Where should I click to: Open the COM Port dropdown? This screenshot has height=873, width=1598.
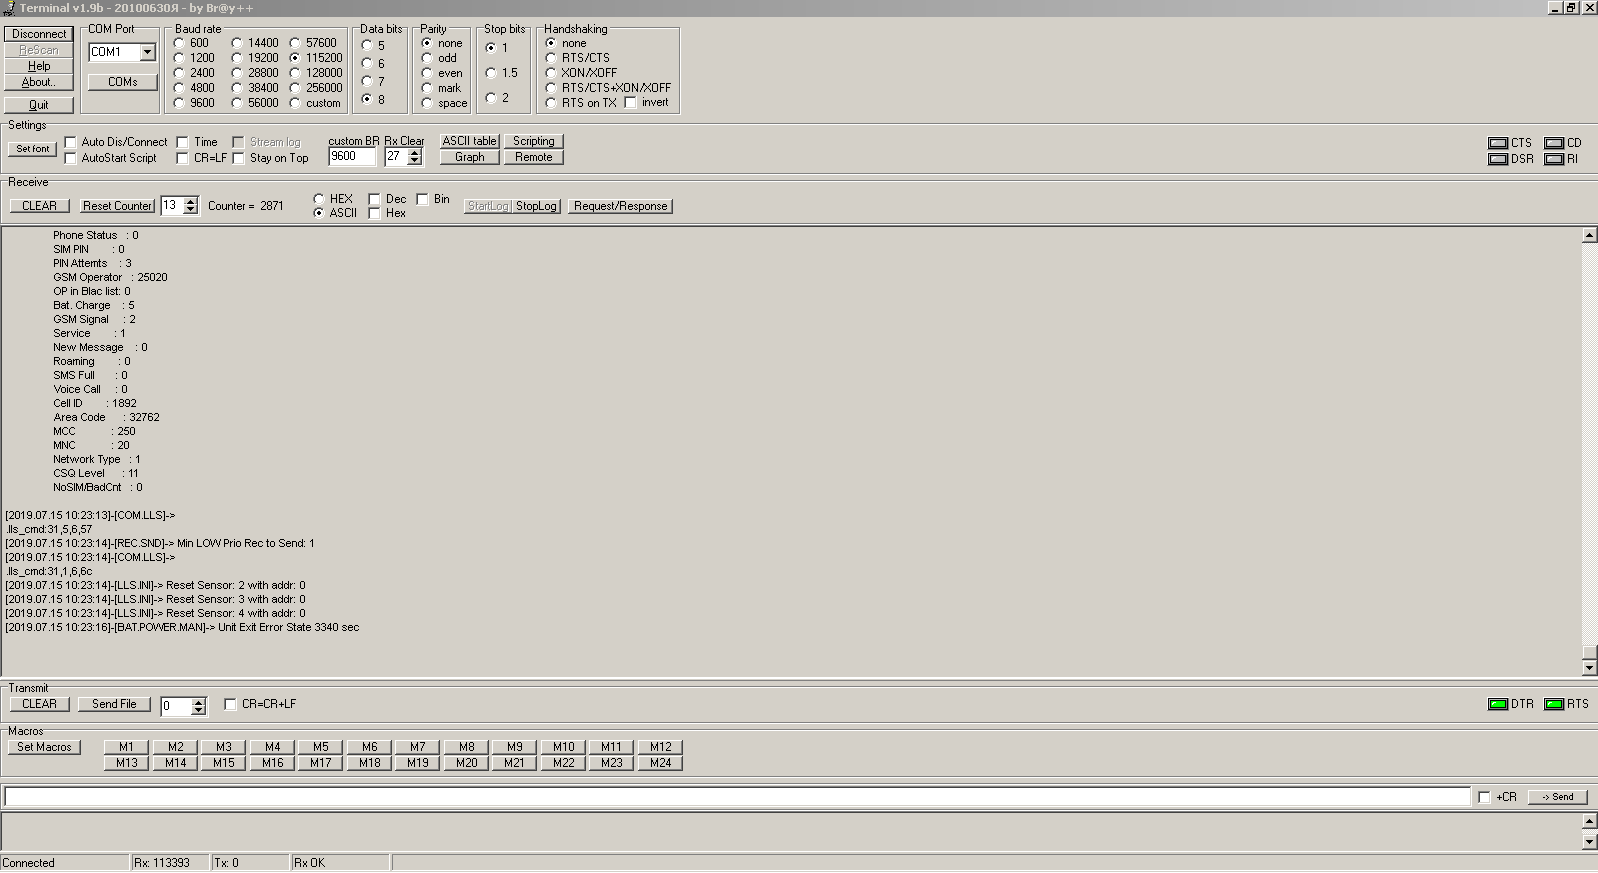click(147, 52)
